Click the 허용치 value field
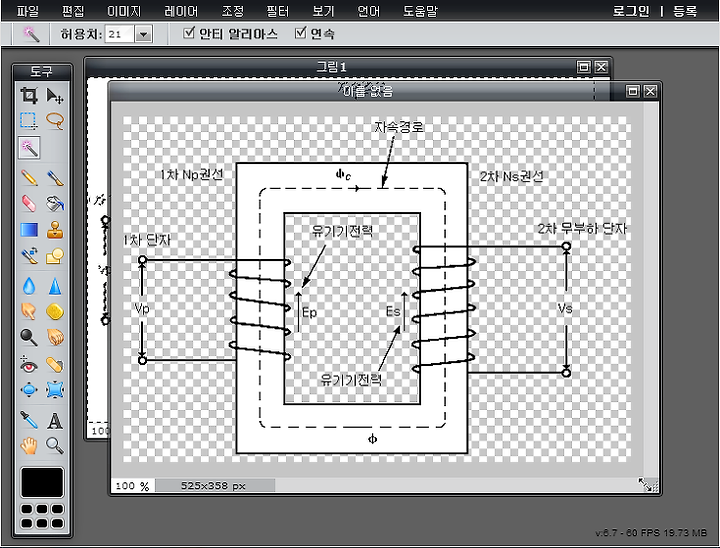 tap(120, 34)
